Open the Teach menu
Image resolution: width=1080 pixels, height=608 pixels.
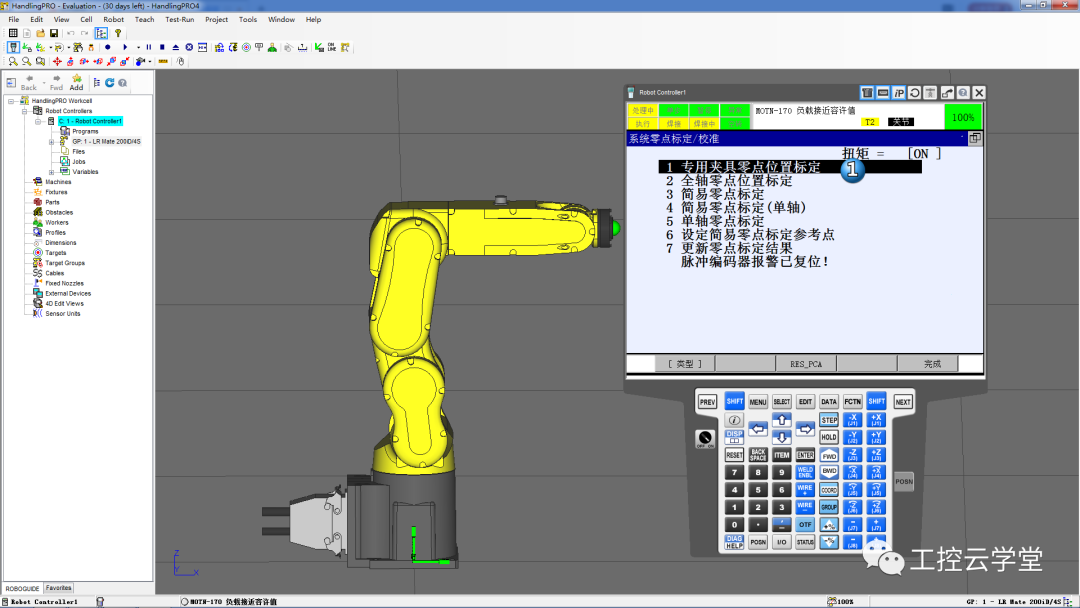[144, 19]
